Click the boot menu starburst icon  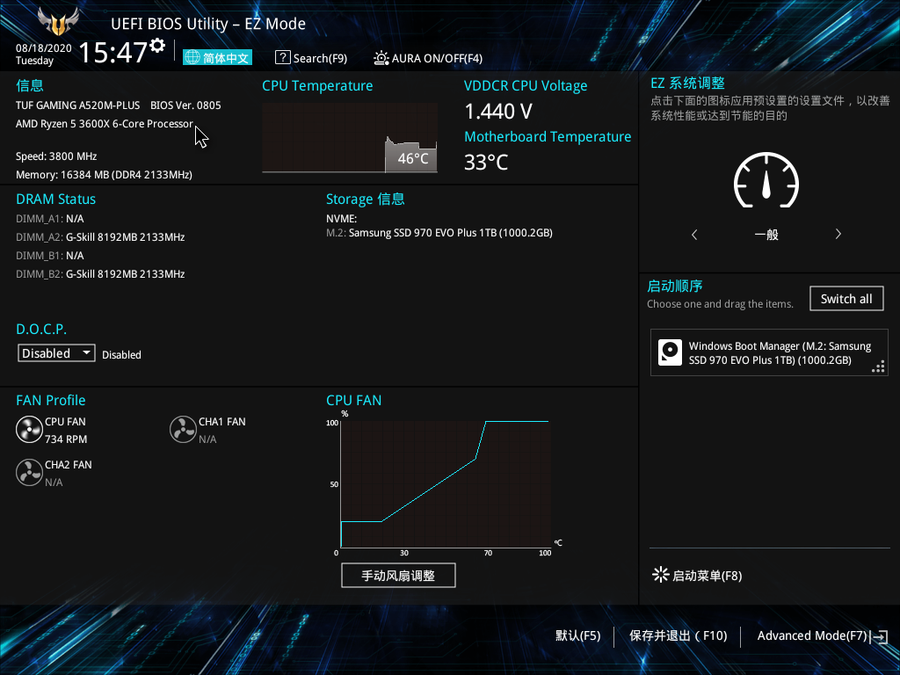pos(660,575)
